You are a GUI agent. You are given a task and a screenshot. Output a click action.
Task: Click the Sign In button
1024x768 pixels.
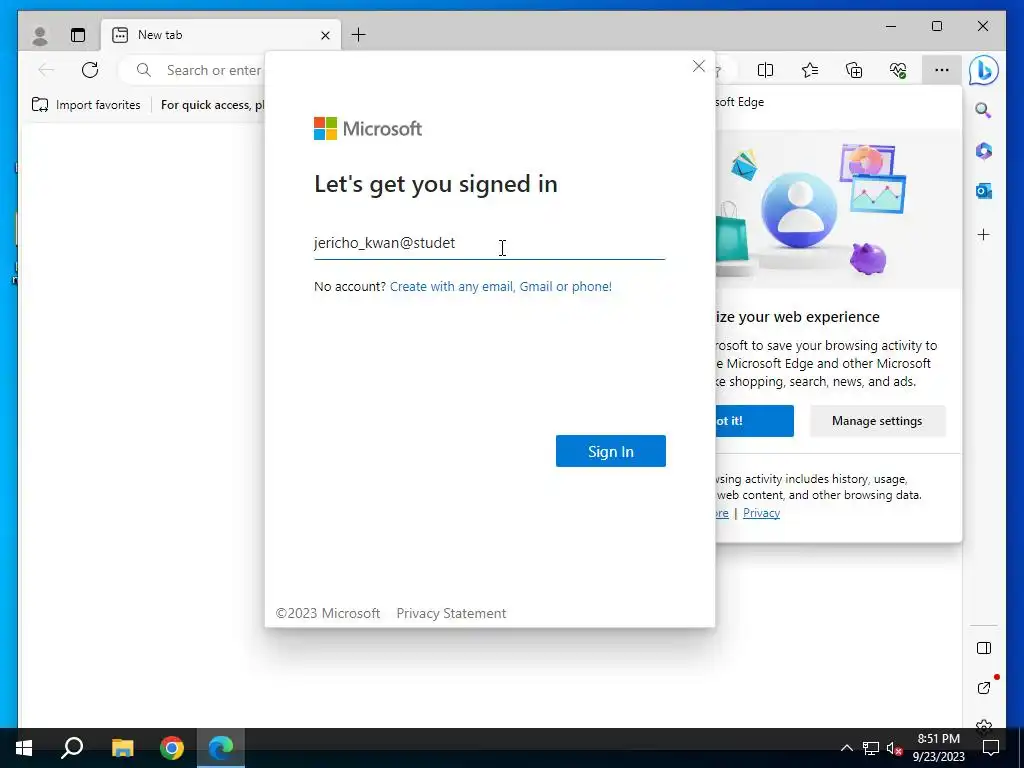611,451
